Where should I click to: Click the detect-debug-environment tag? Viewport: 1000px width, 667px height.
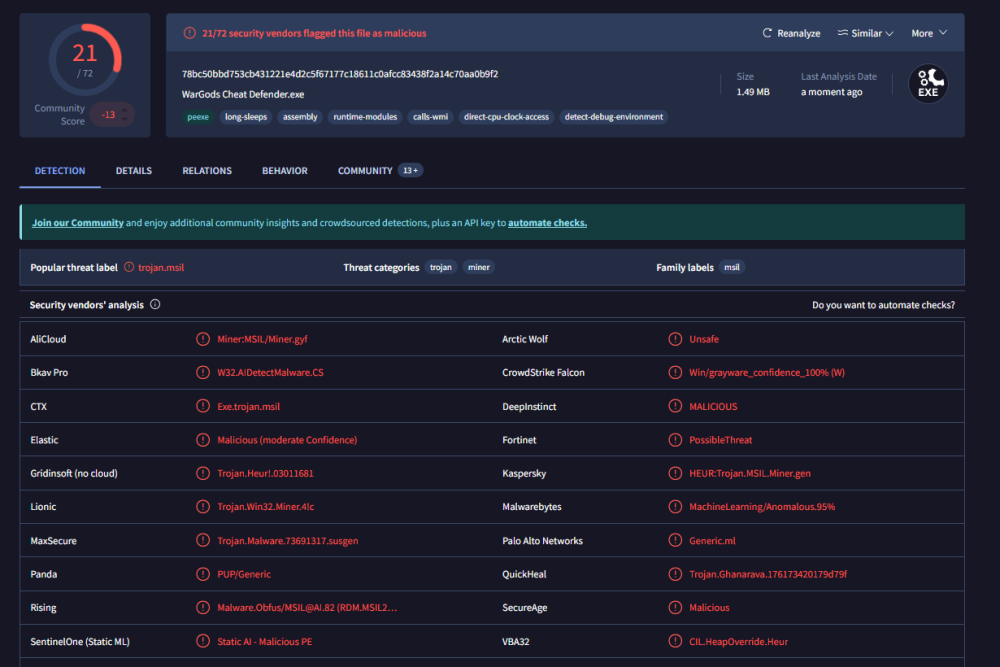[x=614, y=117]
